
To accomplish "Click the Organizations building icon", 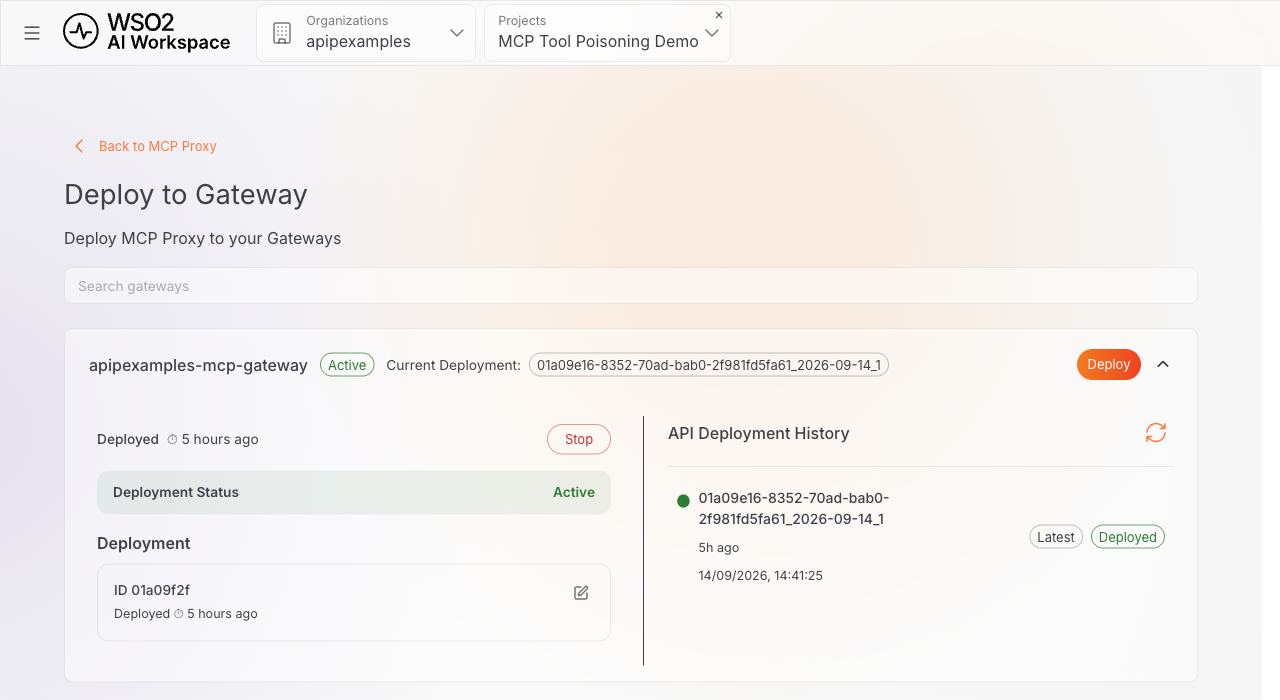I will click(282, 33).
